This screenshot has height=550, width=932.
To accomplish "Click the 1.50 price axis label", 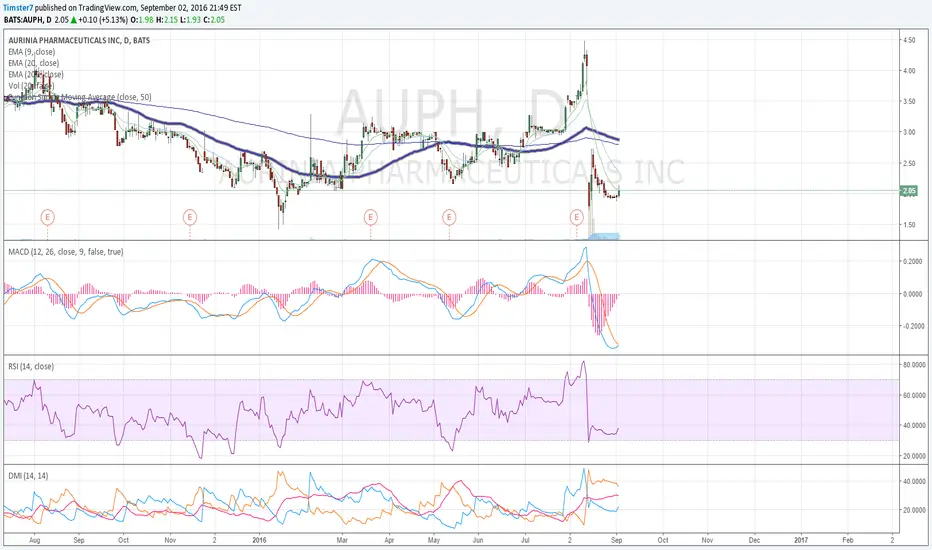I will [909, 225].
